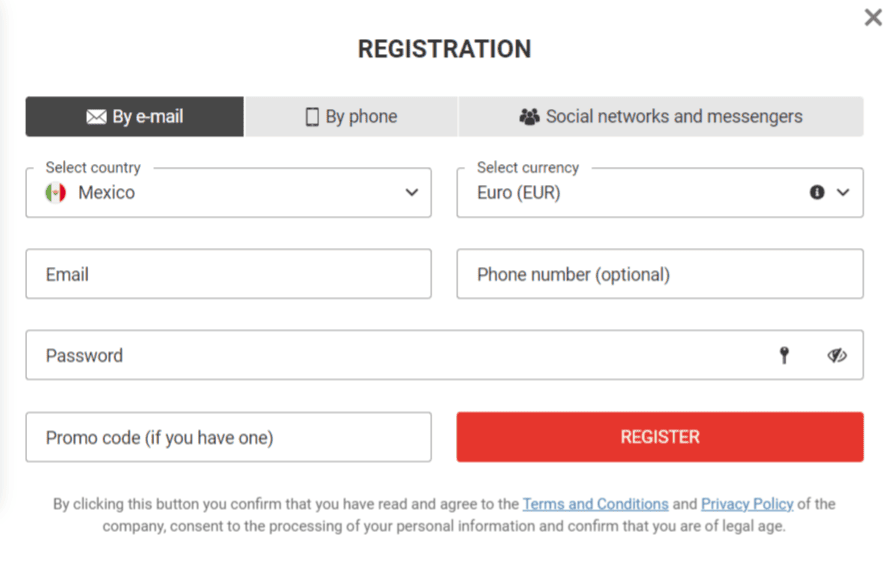Click the key icon in the password field
Image resolution: width=887 pixels, height=576 pixels.
point(784,355)
